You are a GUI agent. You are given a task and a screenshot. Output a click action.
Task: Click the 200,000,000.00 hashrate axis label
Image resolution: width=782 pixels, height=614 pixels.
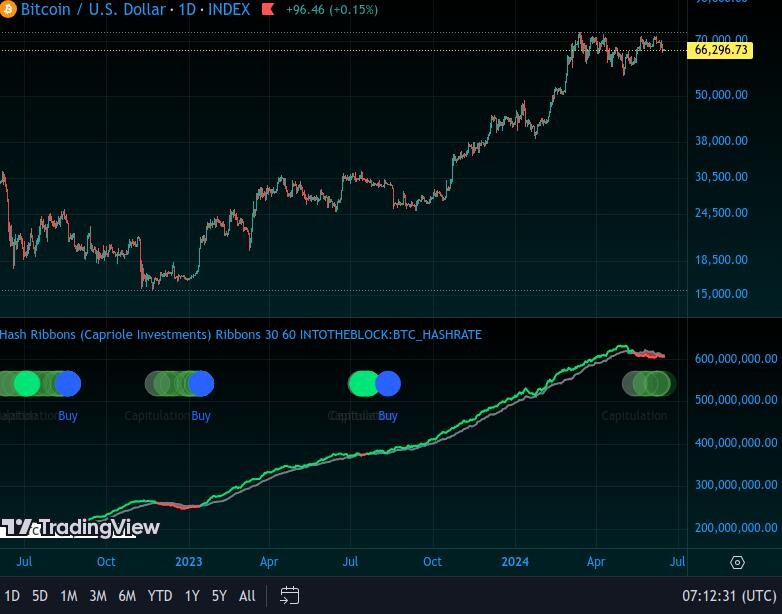(x=736, y=527)
